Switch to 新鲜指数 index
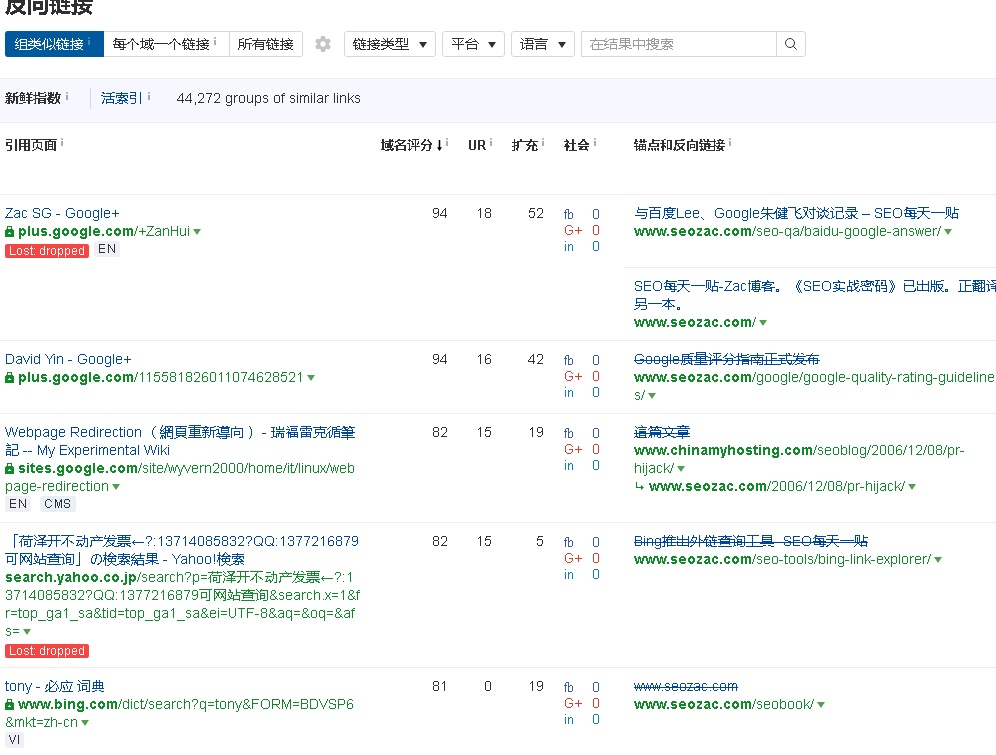Screen dimensions: 996x755 click(33, 98)
